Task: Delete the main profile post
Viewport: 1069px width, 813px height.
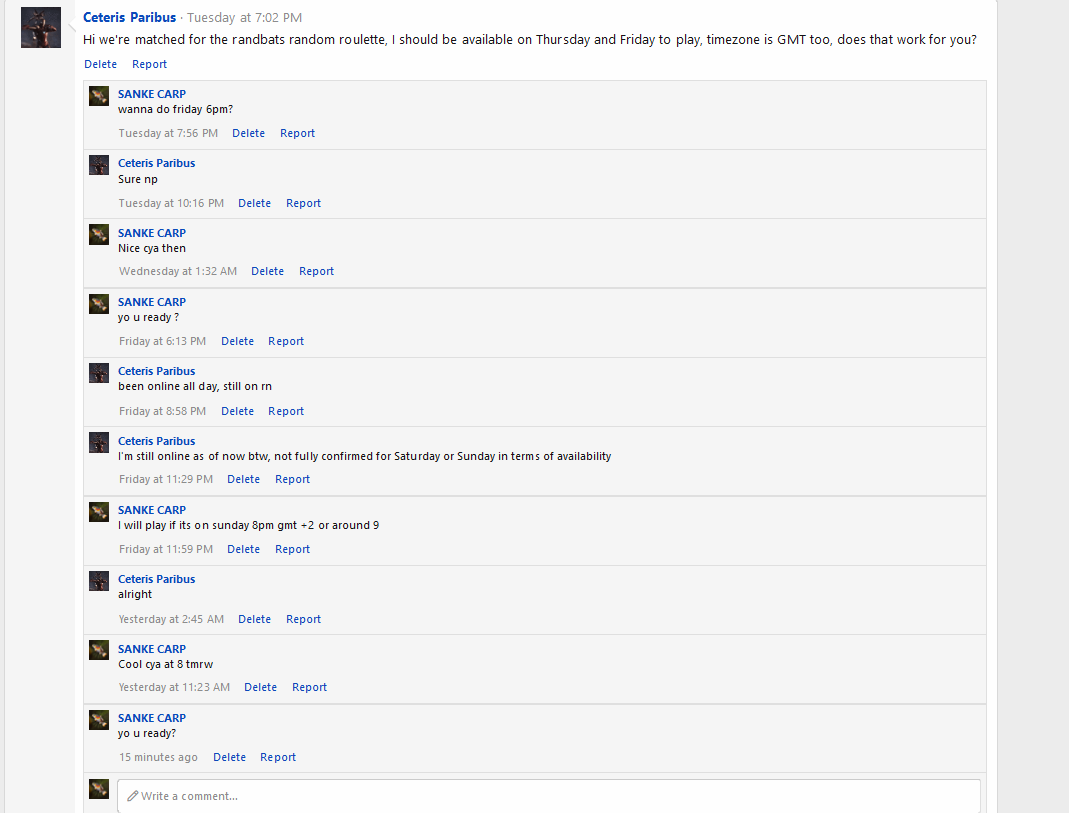Action: click(x=100, y=64)
